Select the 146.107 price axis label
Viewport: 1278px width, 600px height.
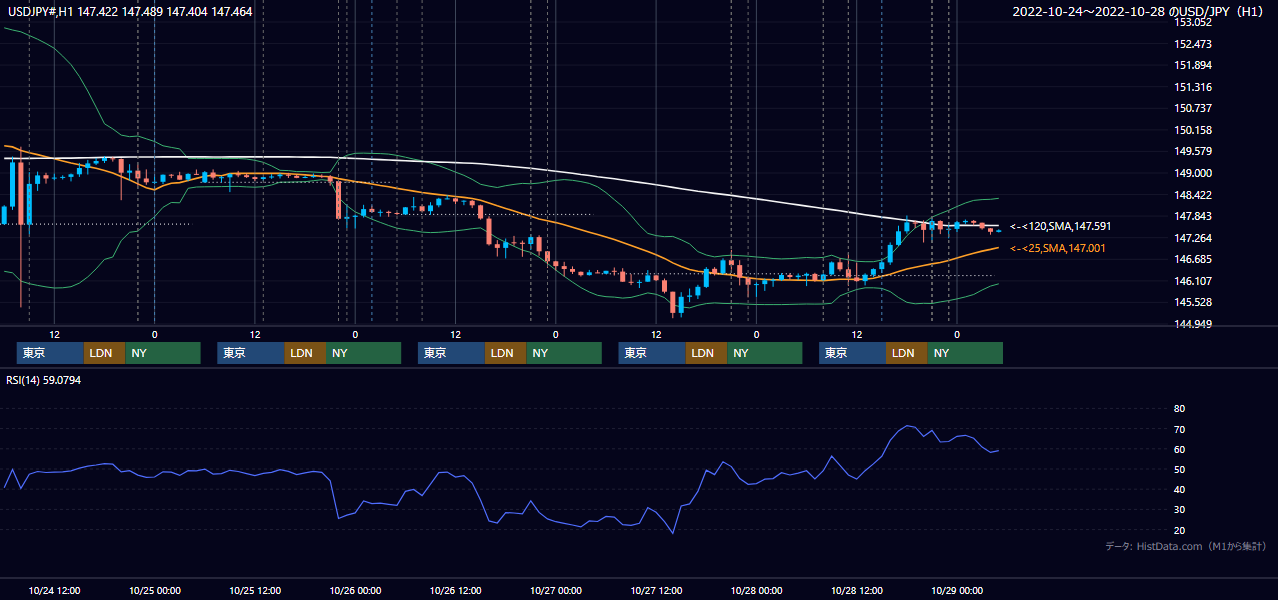pos(1193,281)
